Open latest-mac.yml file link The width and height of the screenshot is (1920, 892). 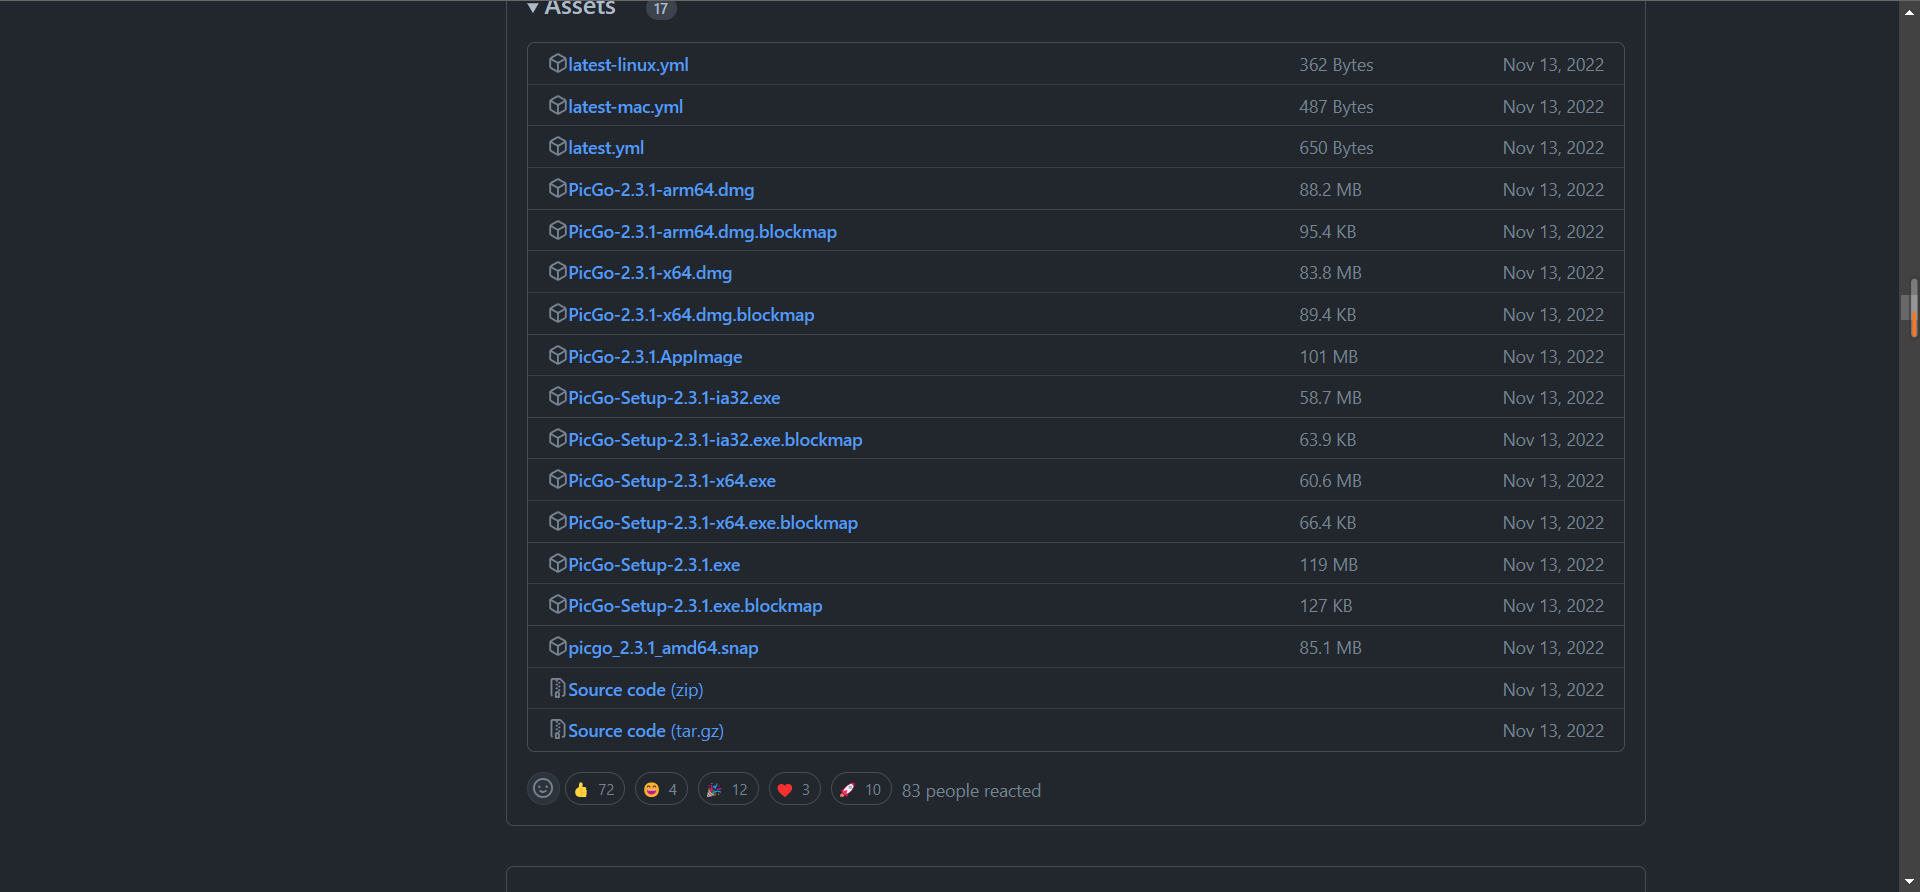tap(625, 107)
